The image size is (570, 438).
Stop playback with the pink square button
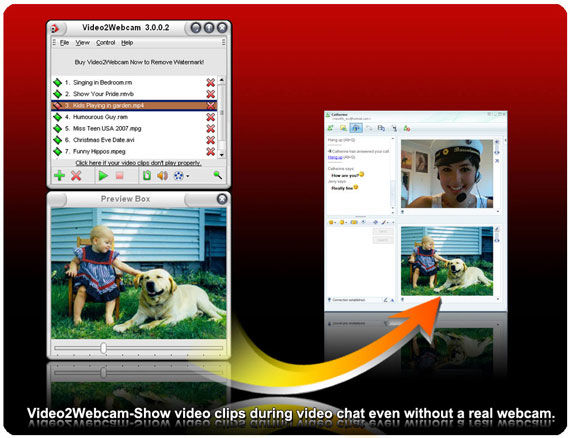tap(120, 176)
